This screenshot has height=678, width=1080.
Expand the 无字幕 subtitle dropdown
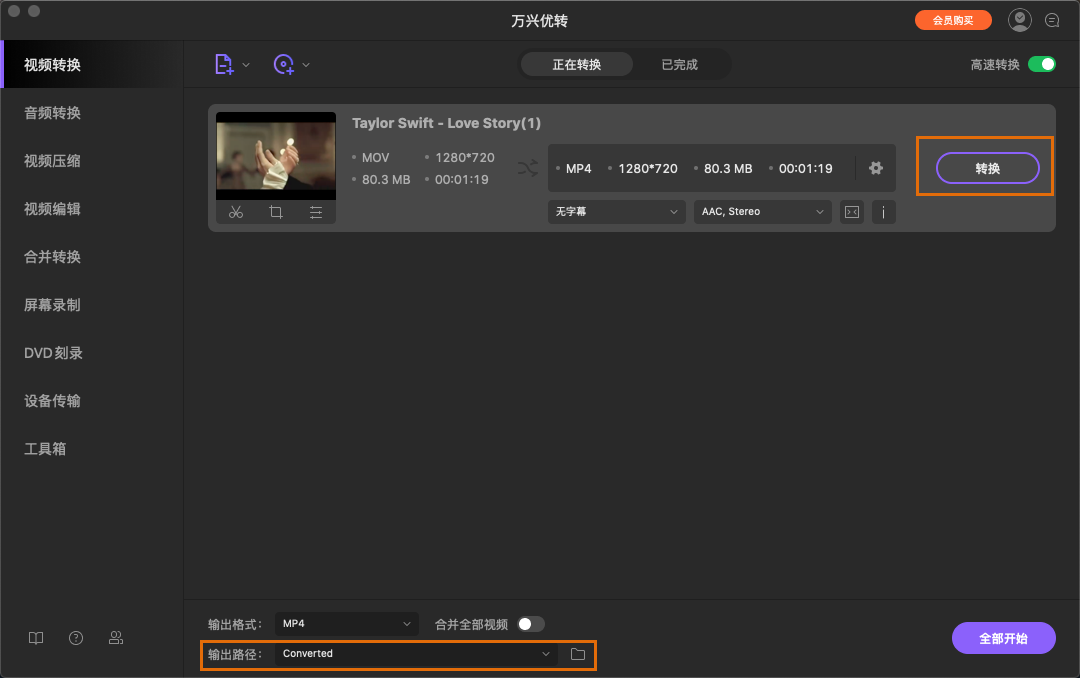[616, 212]
